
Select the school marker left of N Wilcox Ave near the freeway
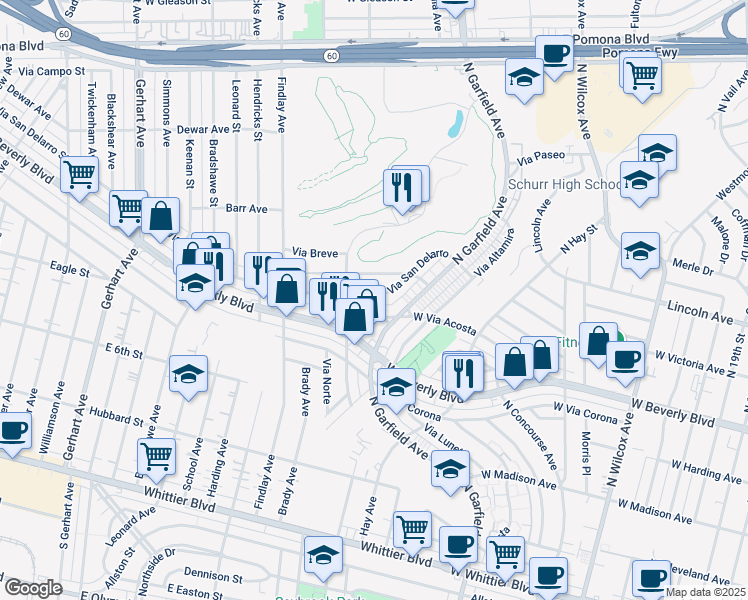pos(524,80)
